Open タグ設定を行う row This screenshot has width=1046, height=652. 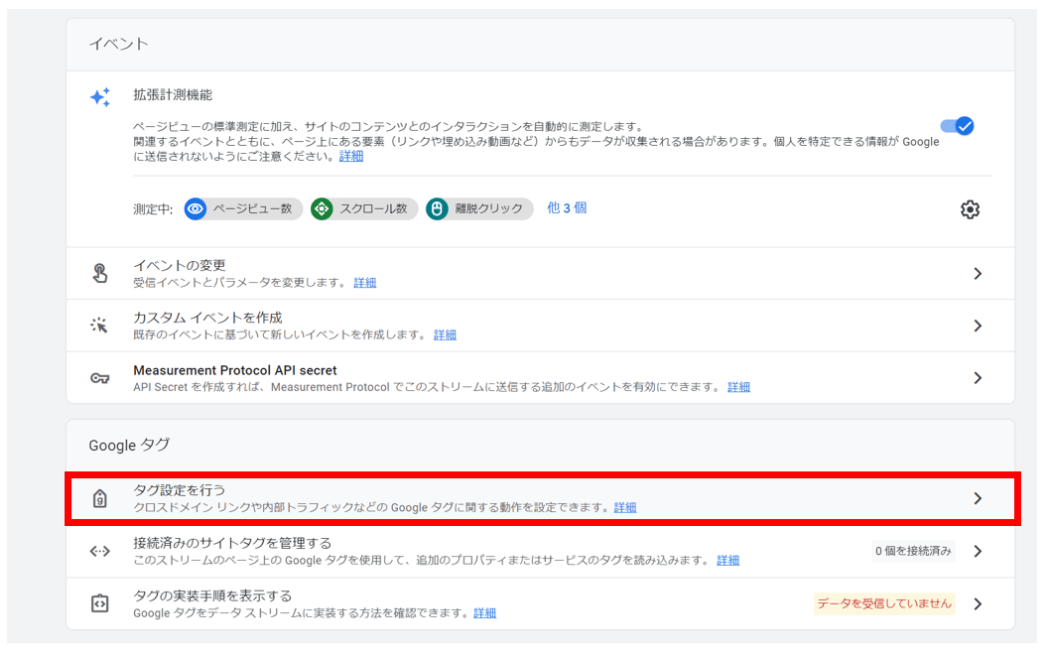pos(542,499)
